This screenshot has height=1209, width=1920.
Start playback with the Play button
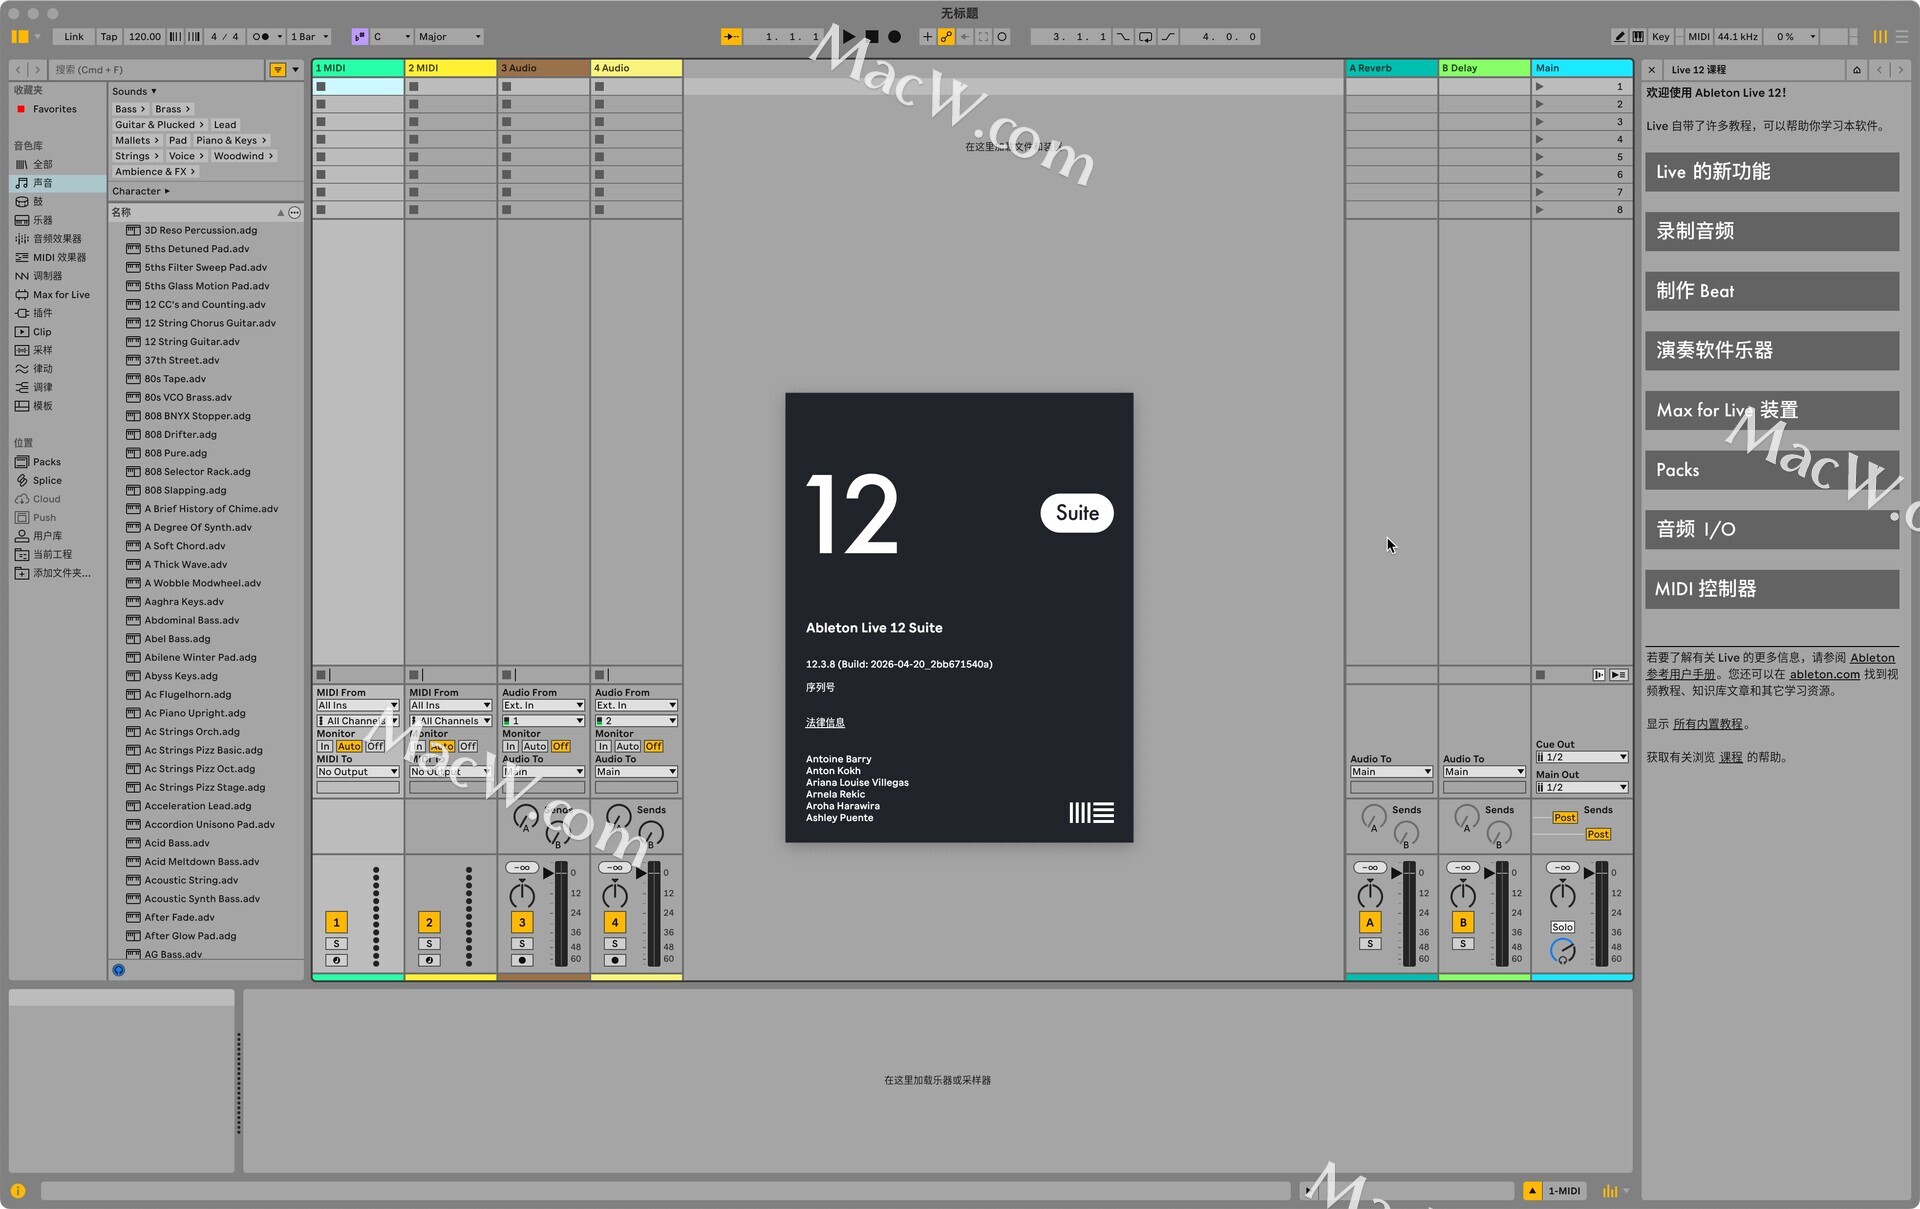849,37
